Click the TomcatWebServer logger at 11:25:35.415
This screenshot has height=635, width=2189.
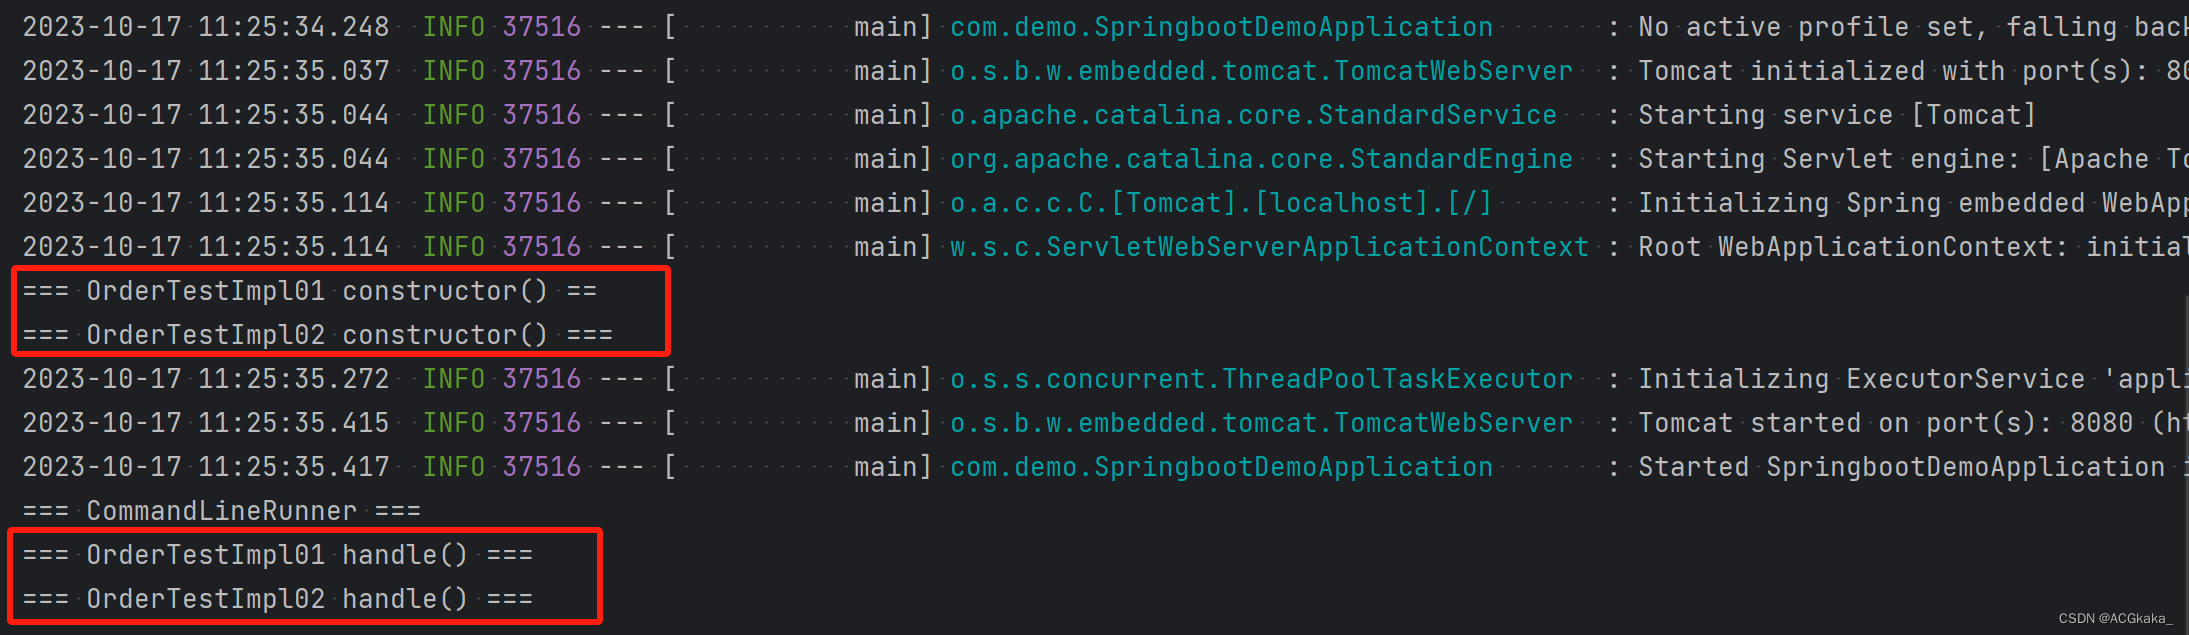(1261, 424)
